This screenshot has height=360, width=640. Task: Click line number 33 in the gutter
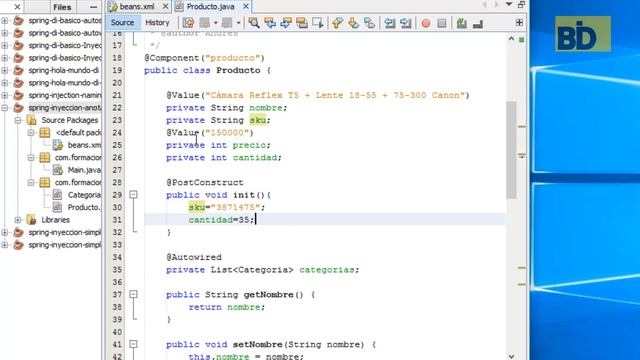point(117,245)
